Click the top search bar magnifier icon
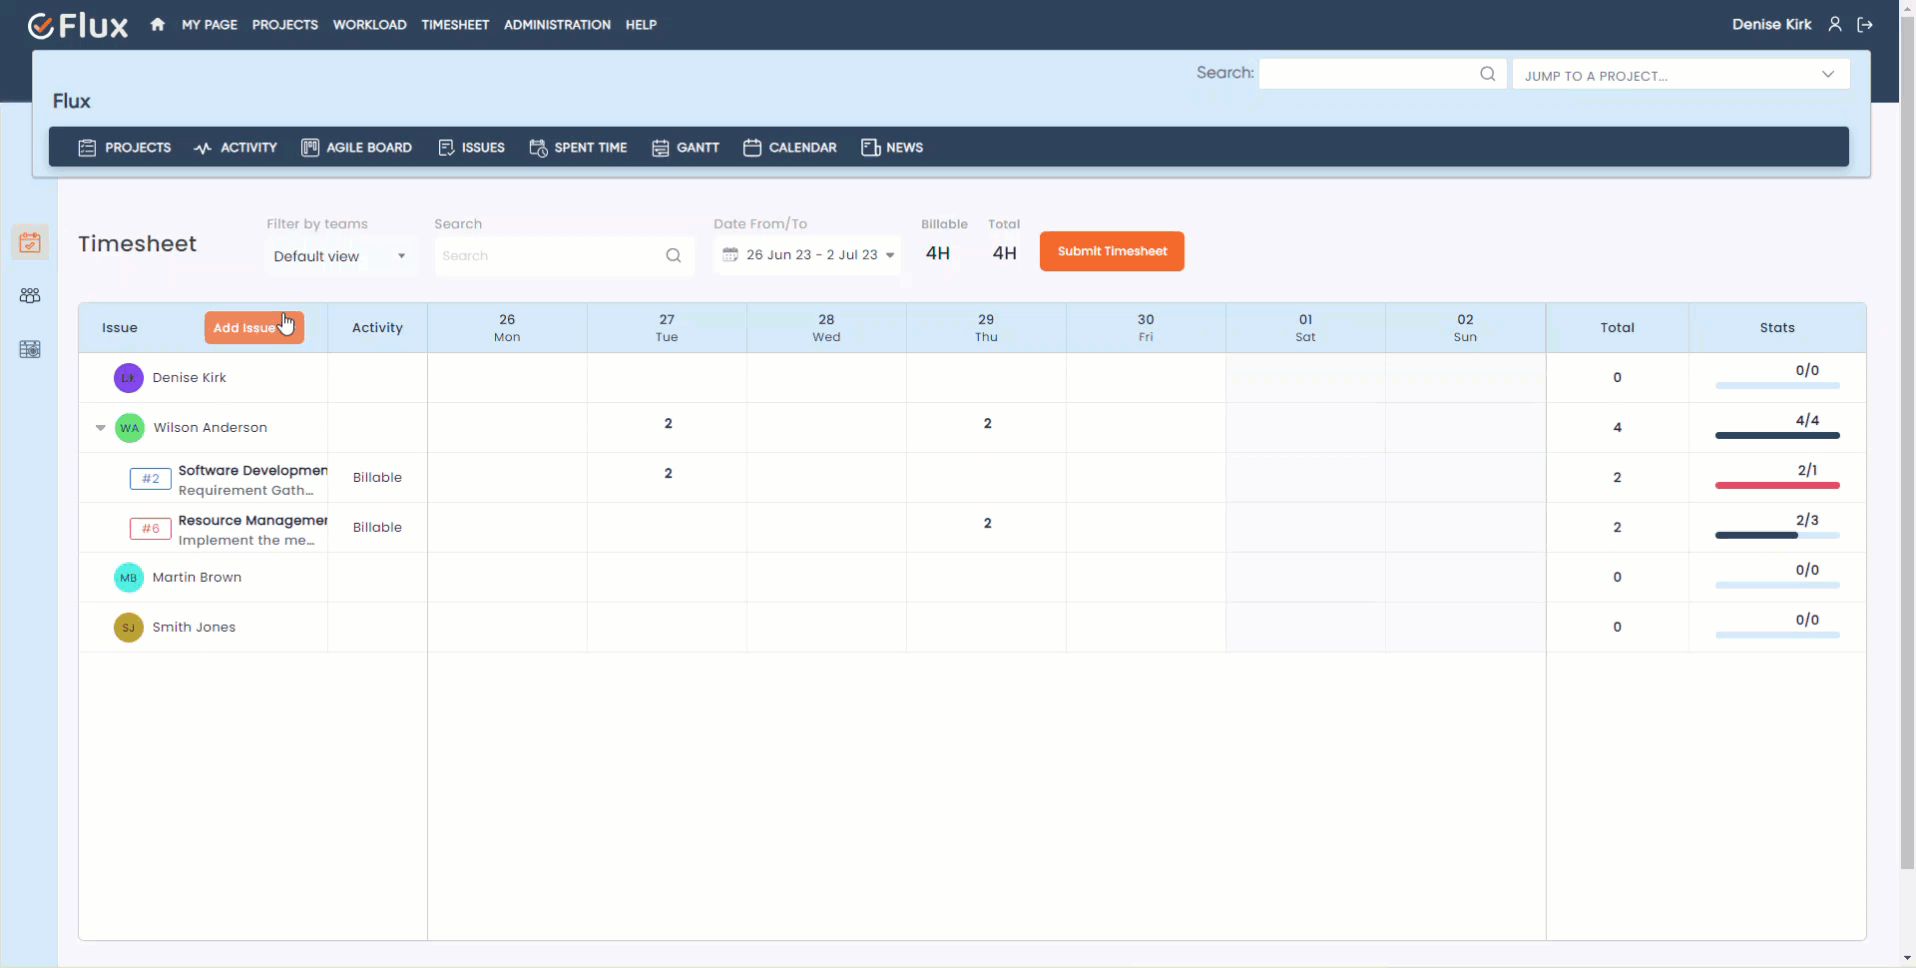1916x968 pixels. point(1487,74)
